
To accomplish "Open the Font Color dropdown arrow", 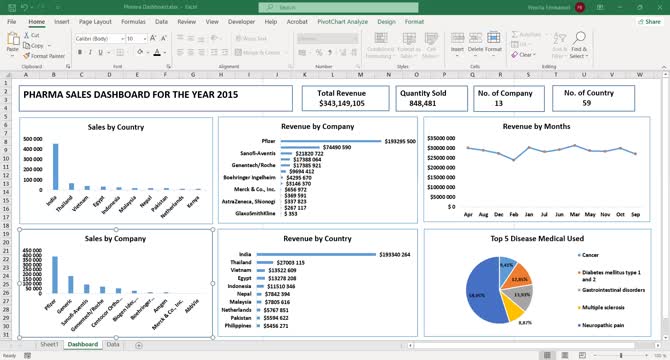I will 165,53.
